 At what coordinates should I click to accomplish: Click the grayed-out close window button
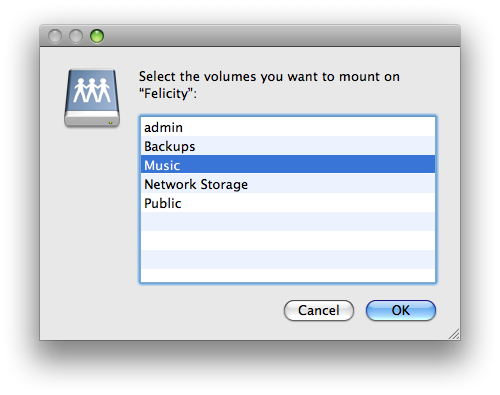[55, 36]
